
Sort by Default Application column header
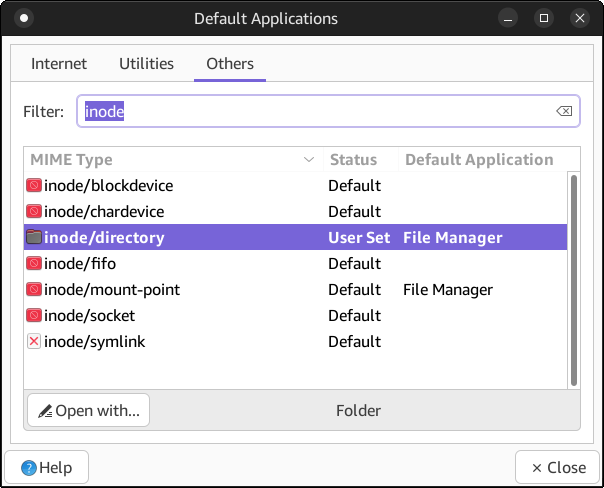[489, 159]
